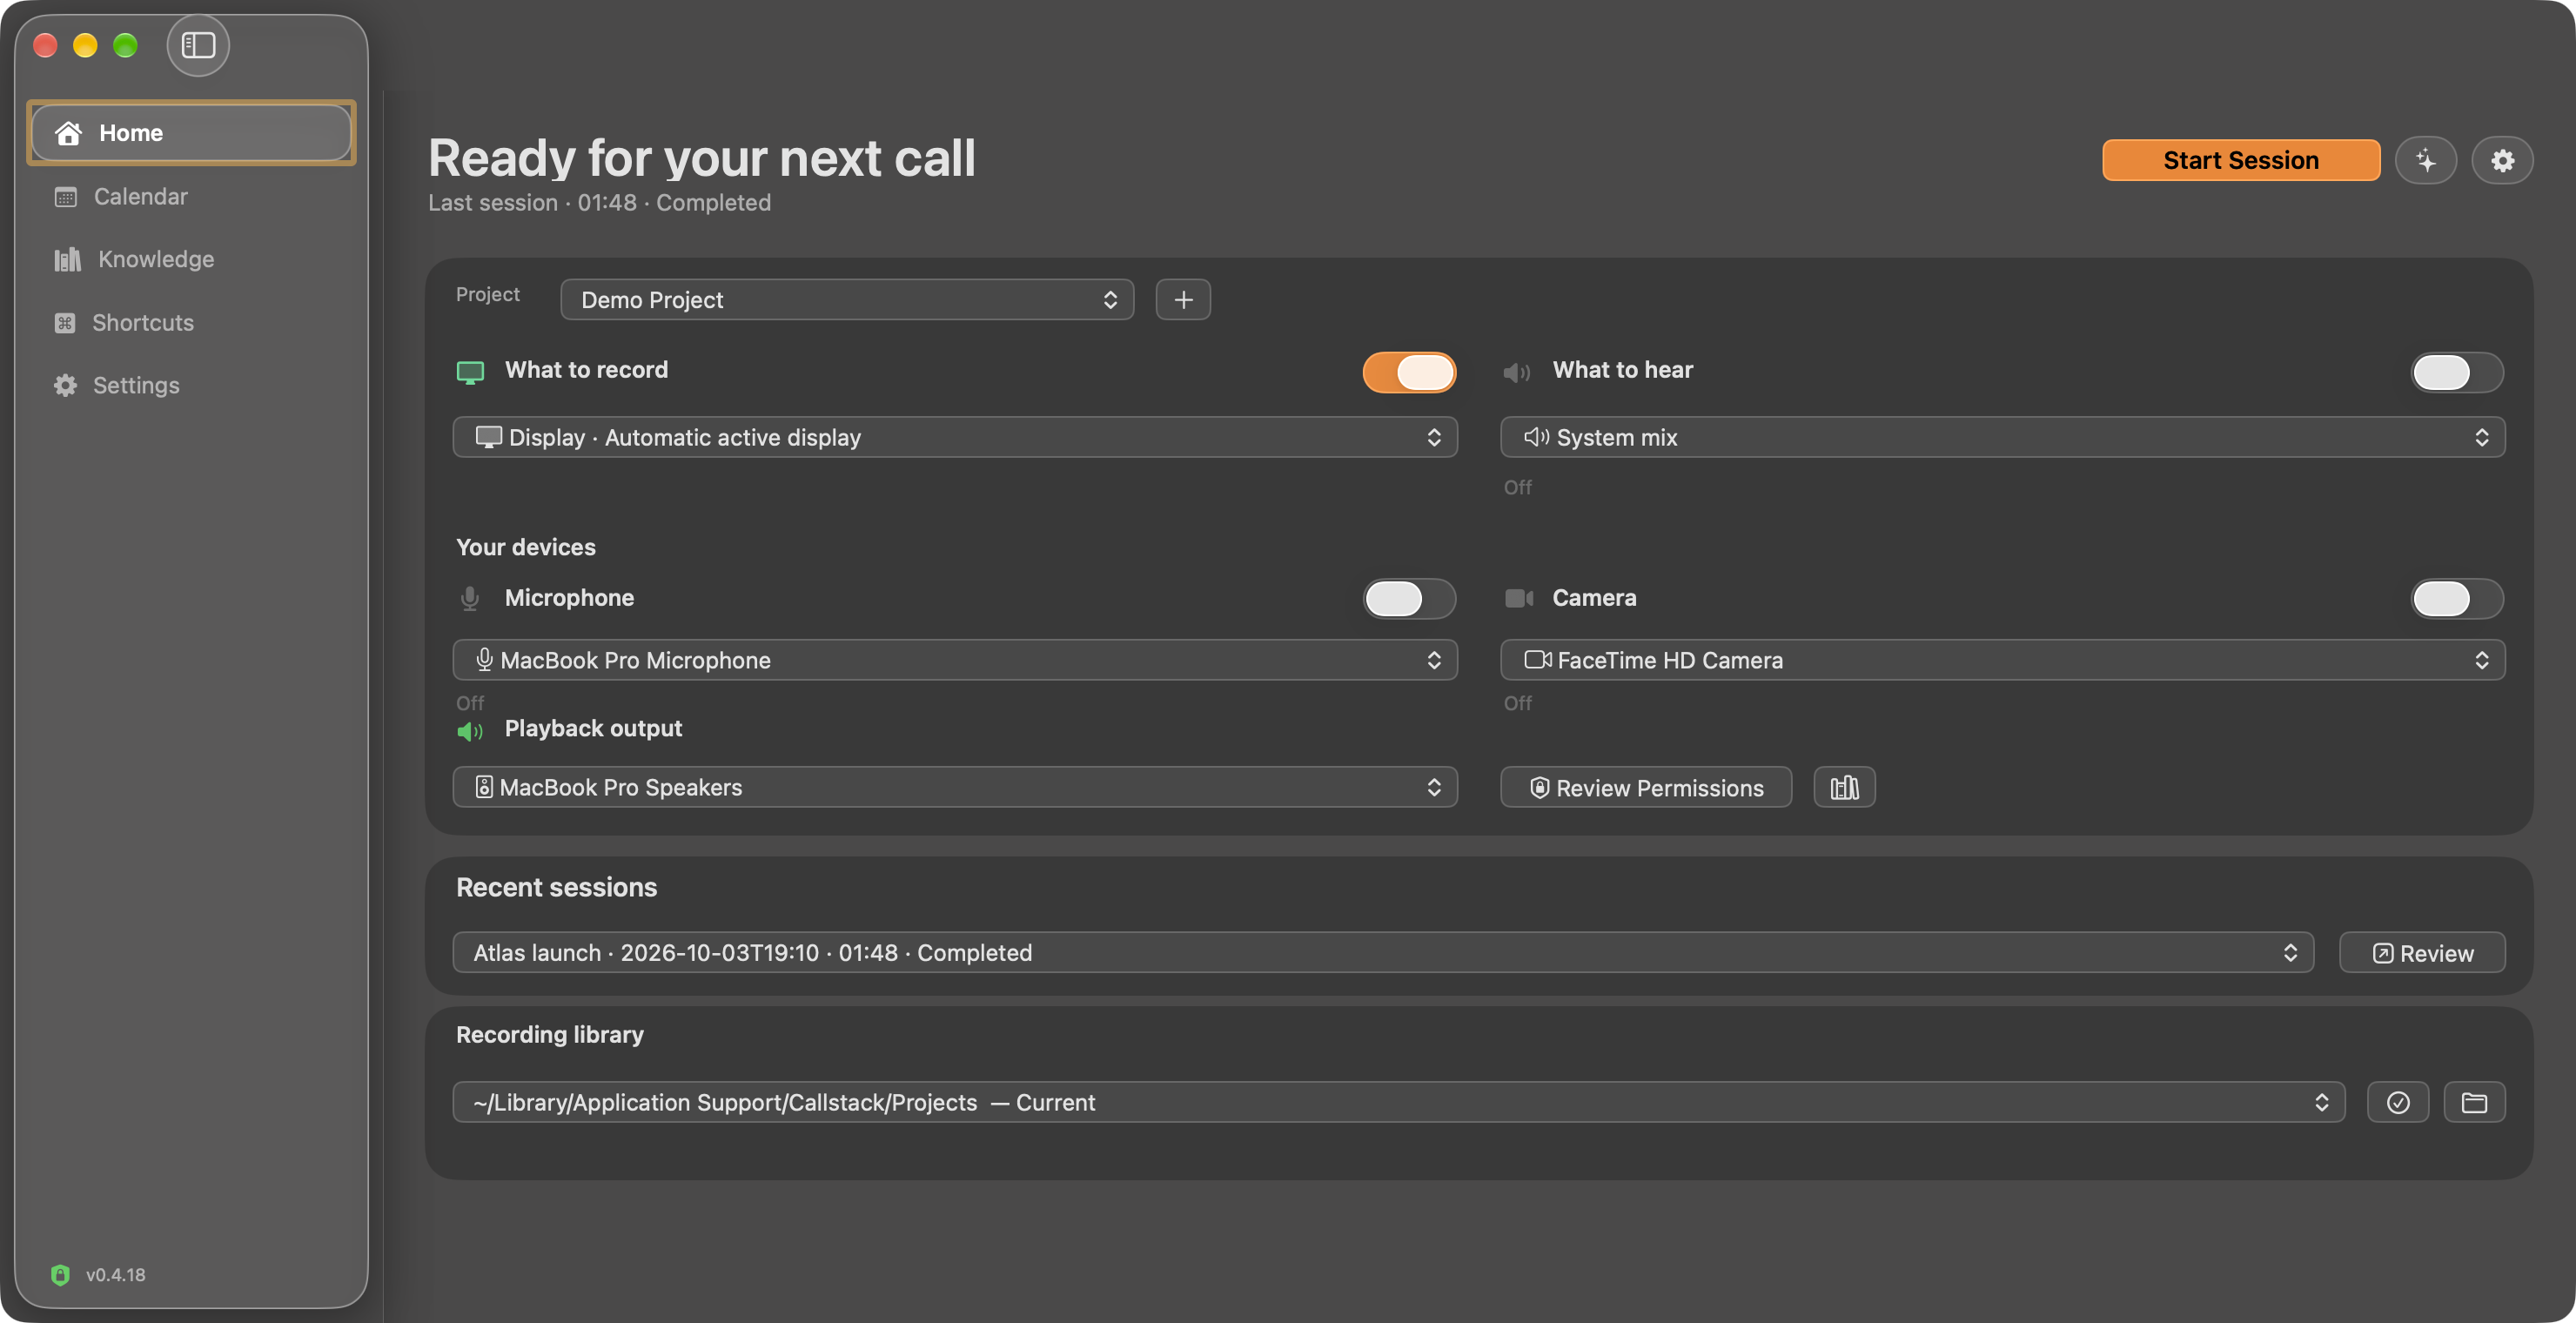Toggle the sidebar visibility button
Image resolution: width=2576 pixels, height=1323 pixels.
(x=198, y=45)
